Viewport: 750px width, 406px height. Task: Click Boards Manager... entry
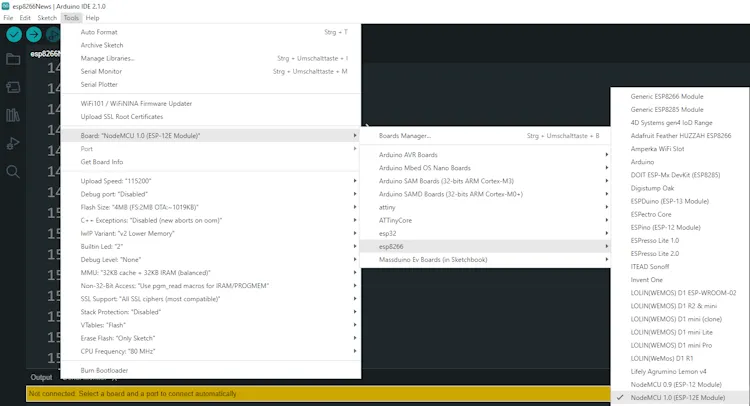[x=405, y=135]
